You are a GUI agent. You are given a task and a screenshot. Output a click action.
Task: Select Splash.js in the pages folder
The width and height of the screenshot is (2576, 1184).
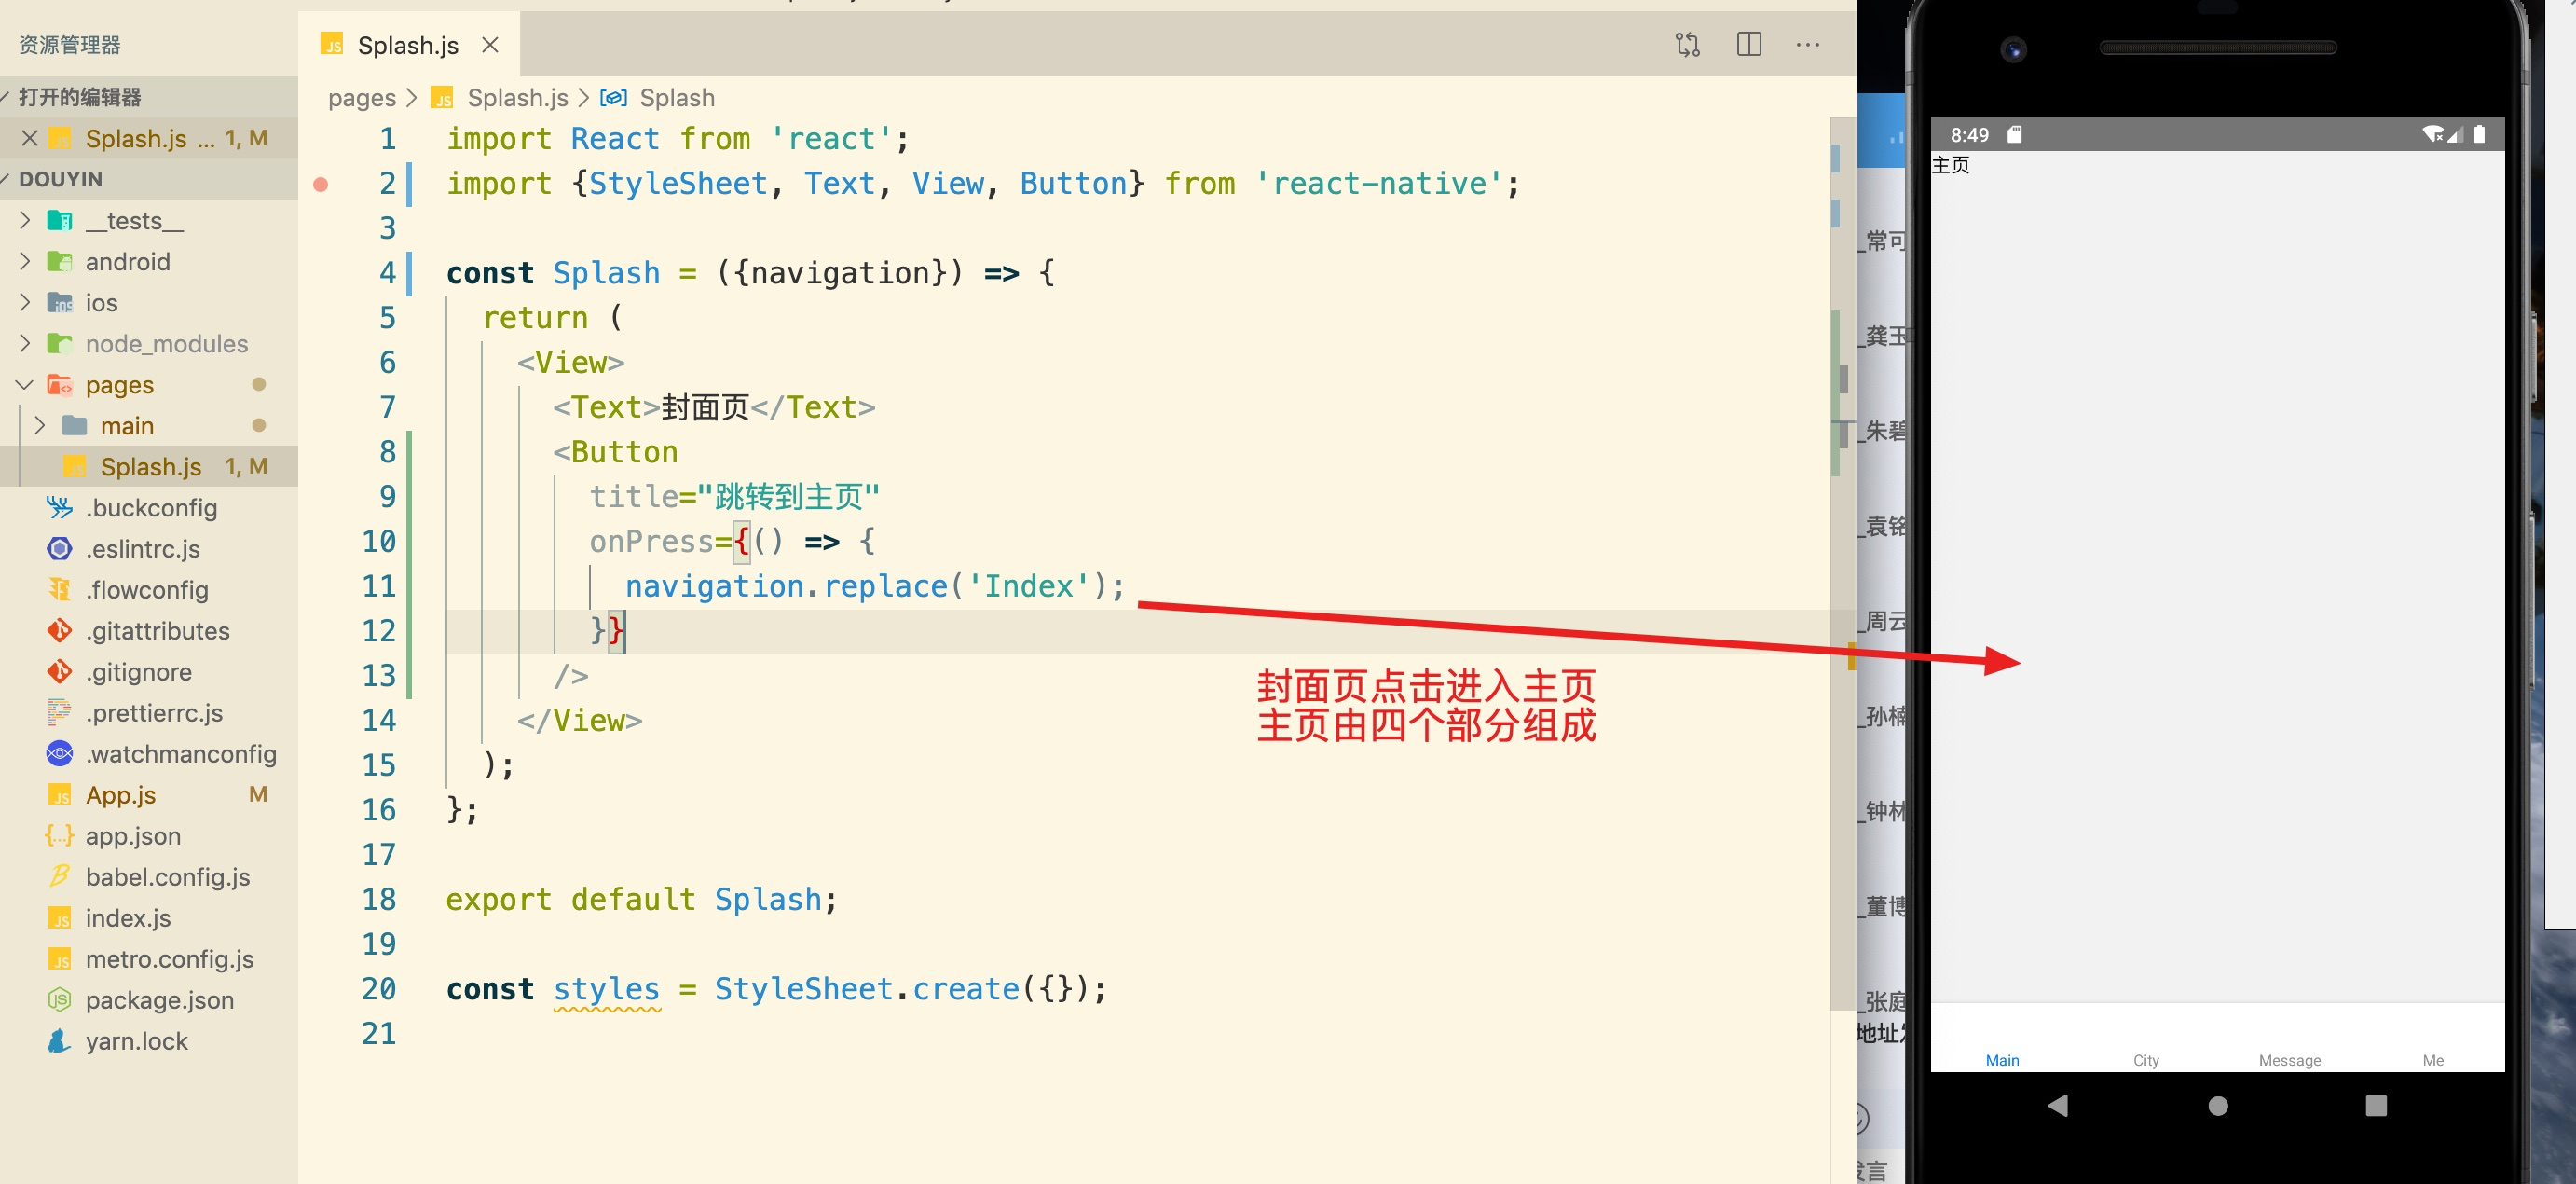tap(150, 466)
